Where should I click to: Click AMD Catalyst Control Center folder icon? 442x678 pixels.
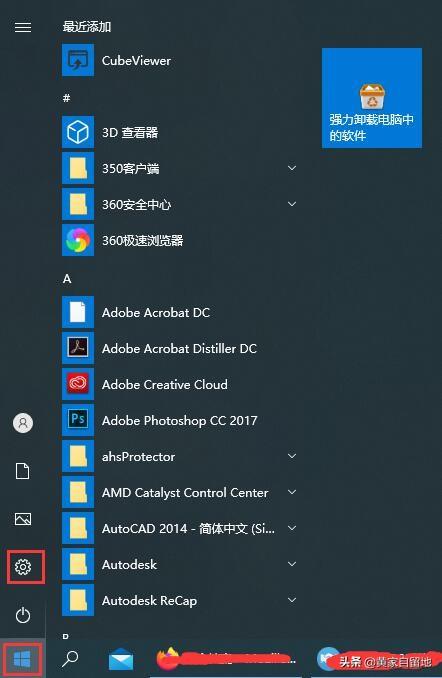pos(78,492)
